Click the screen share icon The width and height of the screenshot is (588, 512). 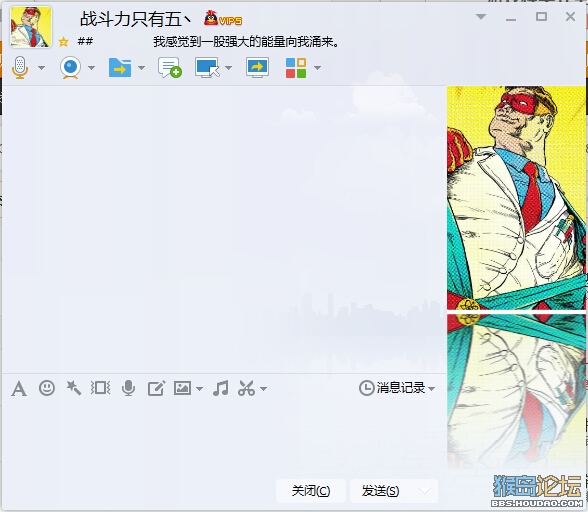coord(257,68)
